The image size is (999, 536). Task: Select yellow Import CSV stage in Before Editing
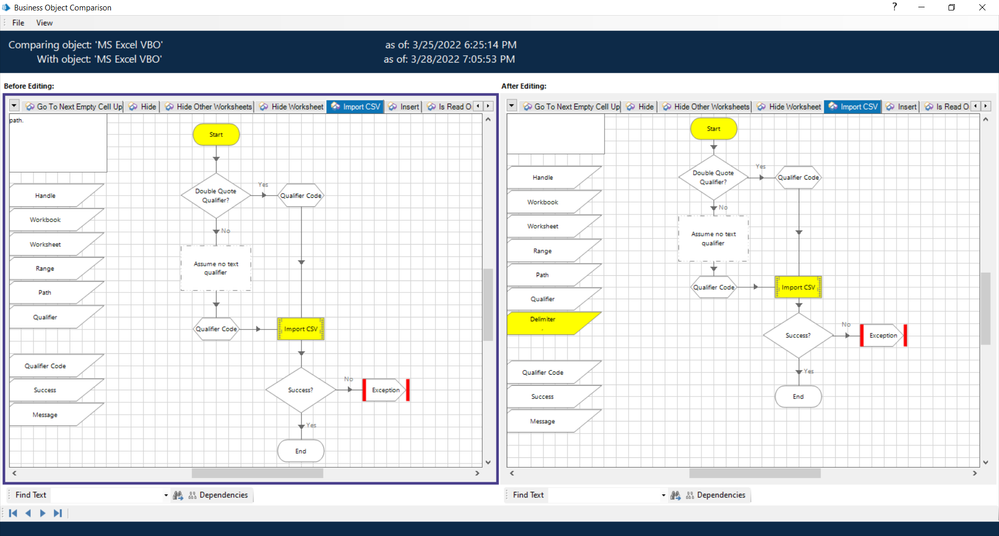click(301, 329)
